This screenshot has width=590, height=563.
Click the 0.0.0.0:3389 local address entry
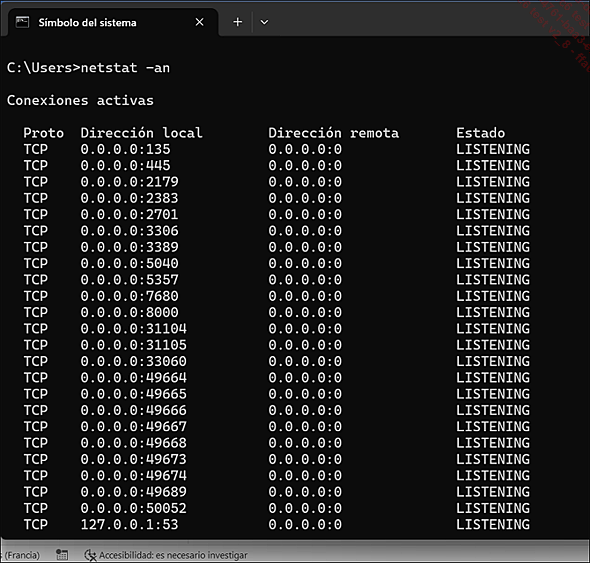tap(129, 247)
